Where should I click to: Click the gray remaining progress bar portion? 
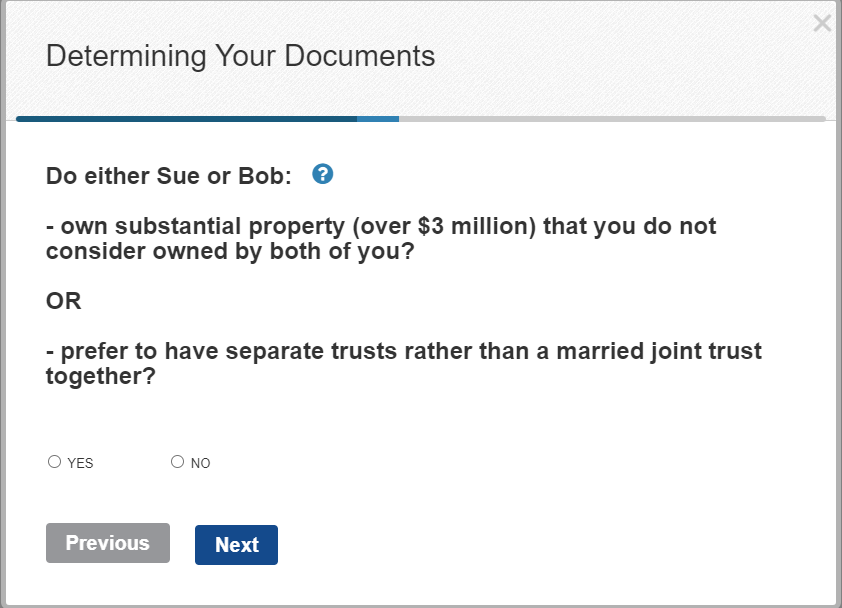tap(612, 119)
